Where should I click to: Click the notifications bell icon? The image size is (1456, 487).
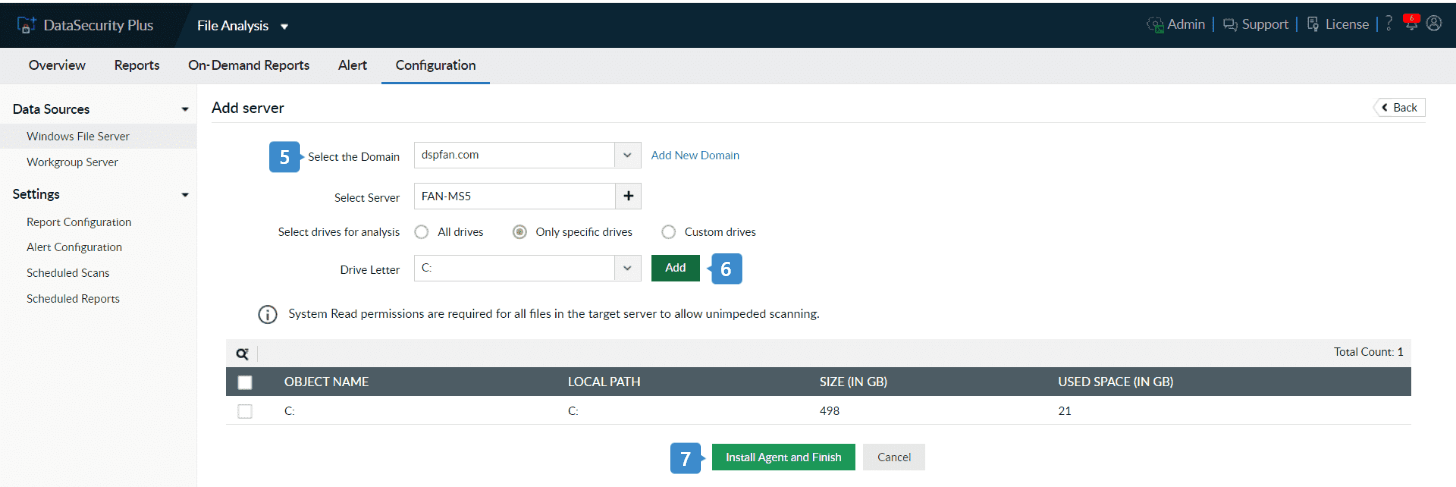point(1412,24)
